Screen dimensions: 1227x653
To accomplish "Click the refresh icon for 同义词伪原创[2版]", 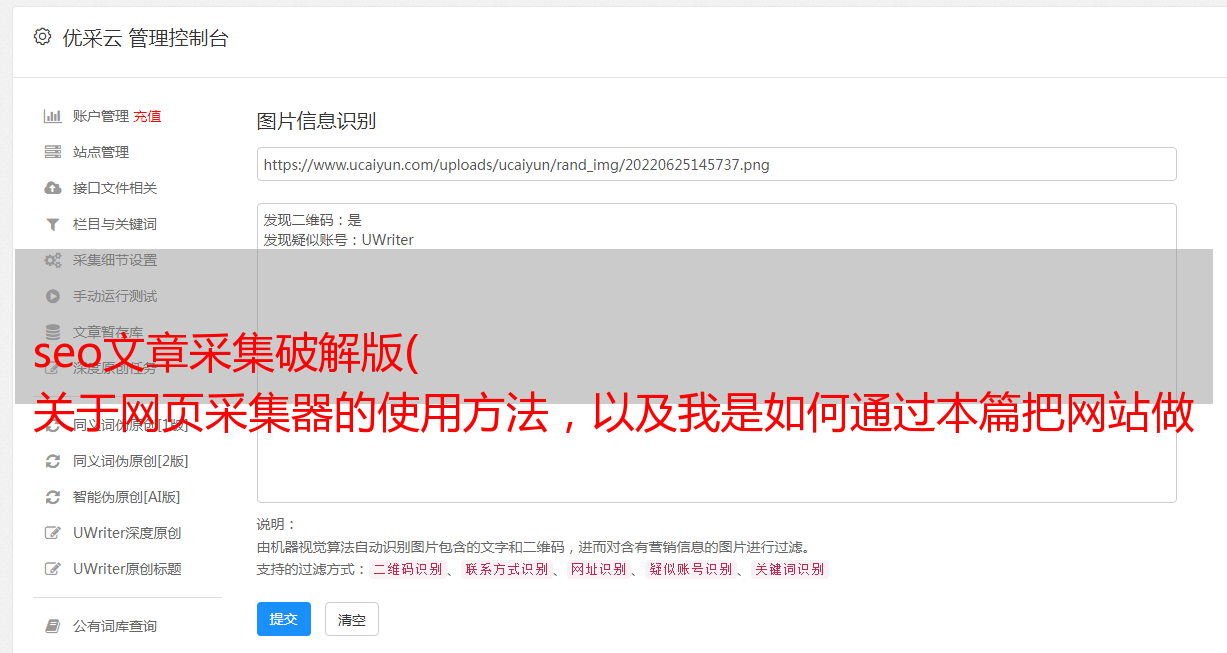I will coord(53,461).
